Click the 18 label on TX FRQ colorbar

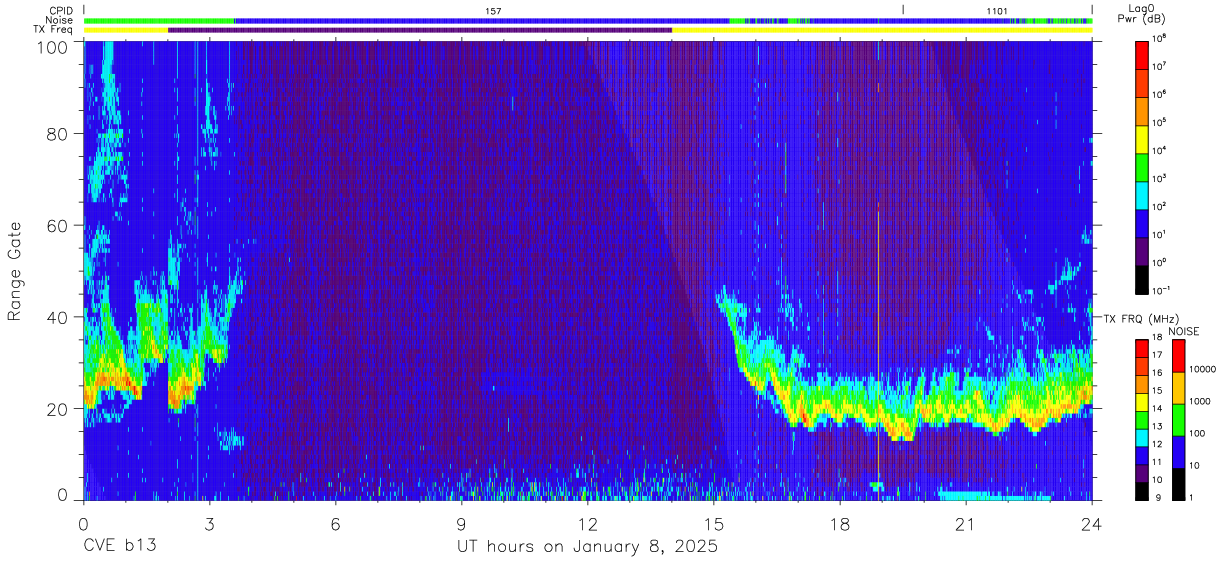(1158, 338)
